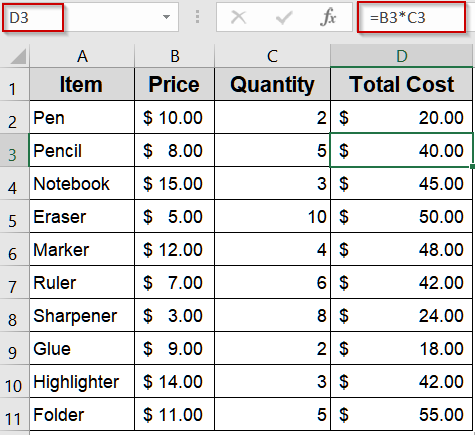The width and height of the screenshot is (475, 435).
Task: Select column B header
Action: pos(175,56)
